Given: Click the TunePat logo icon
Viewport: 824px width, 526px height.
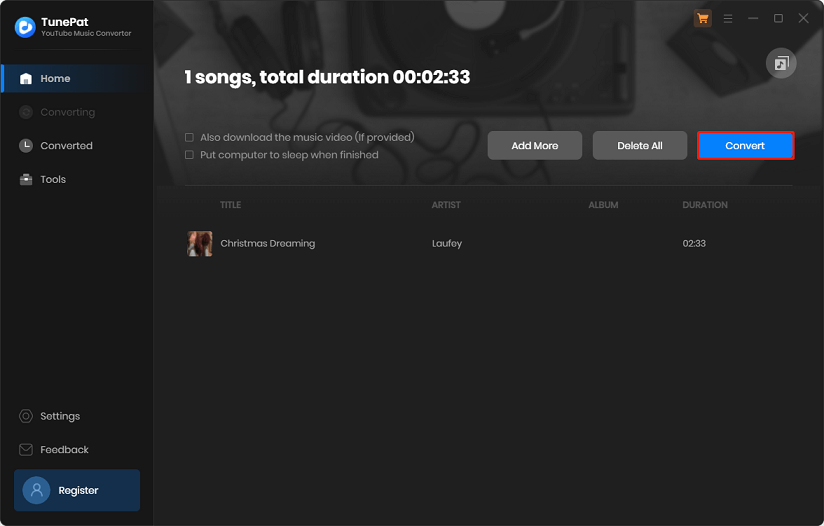Looking at the screenshot, I should point(25,27).
